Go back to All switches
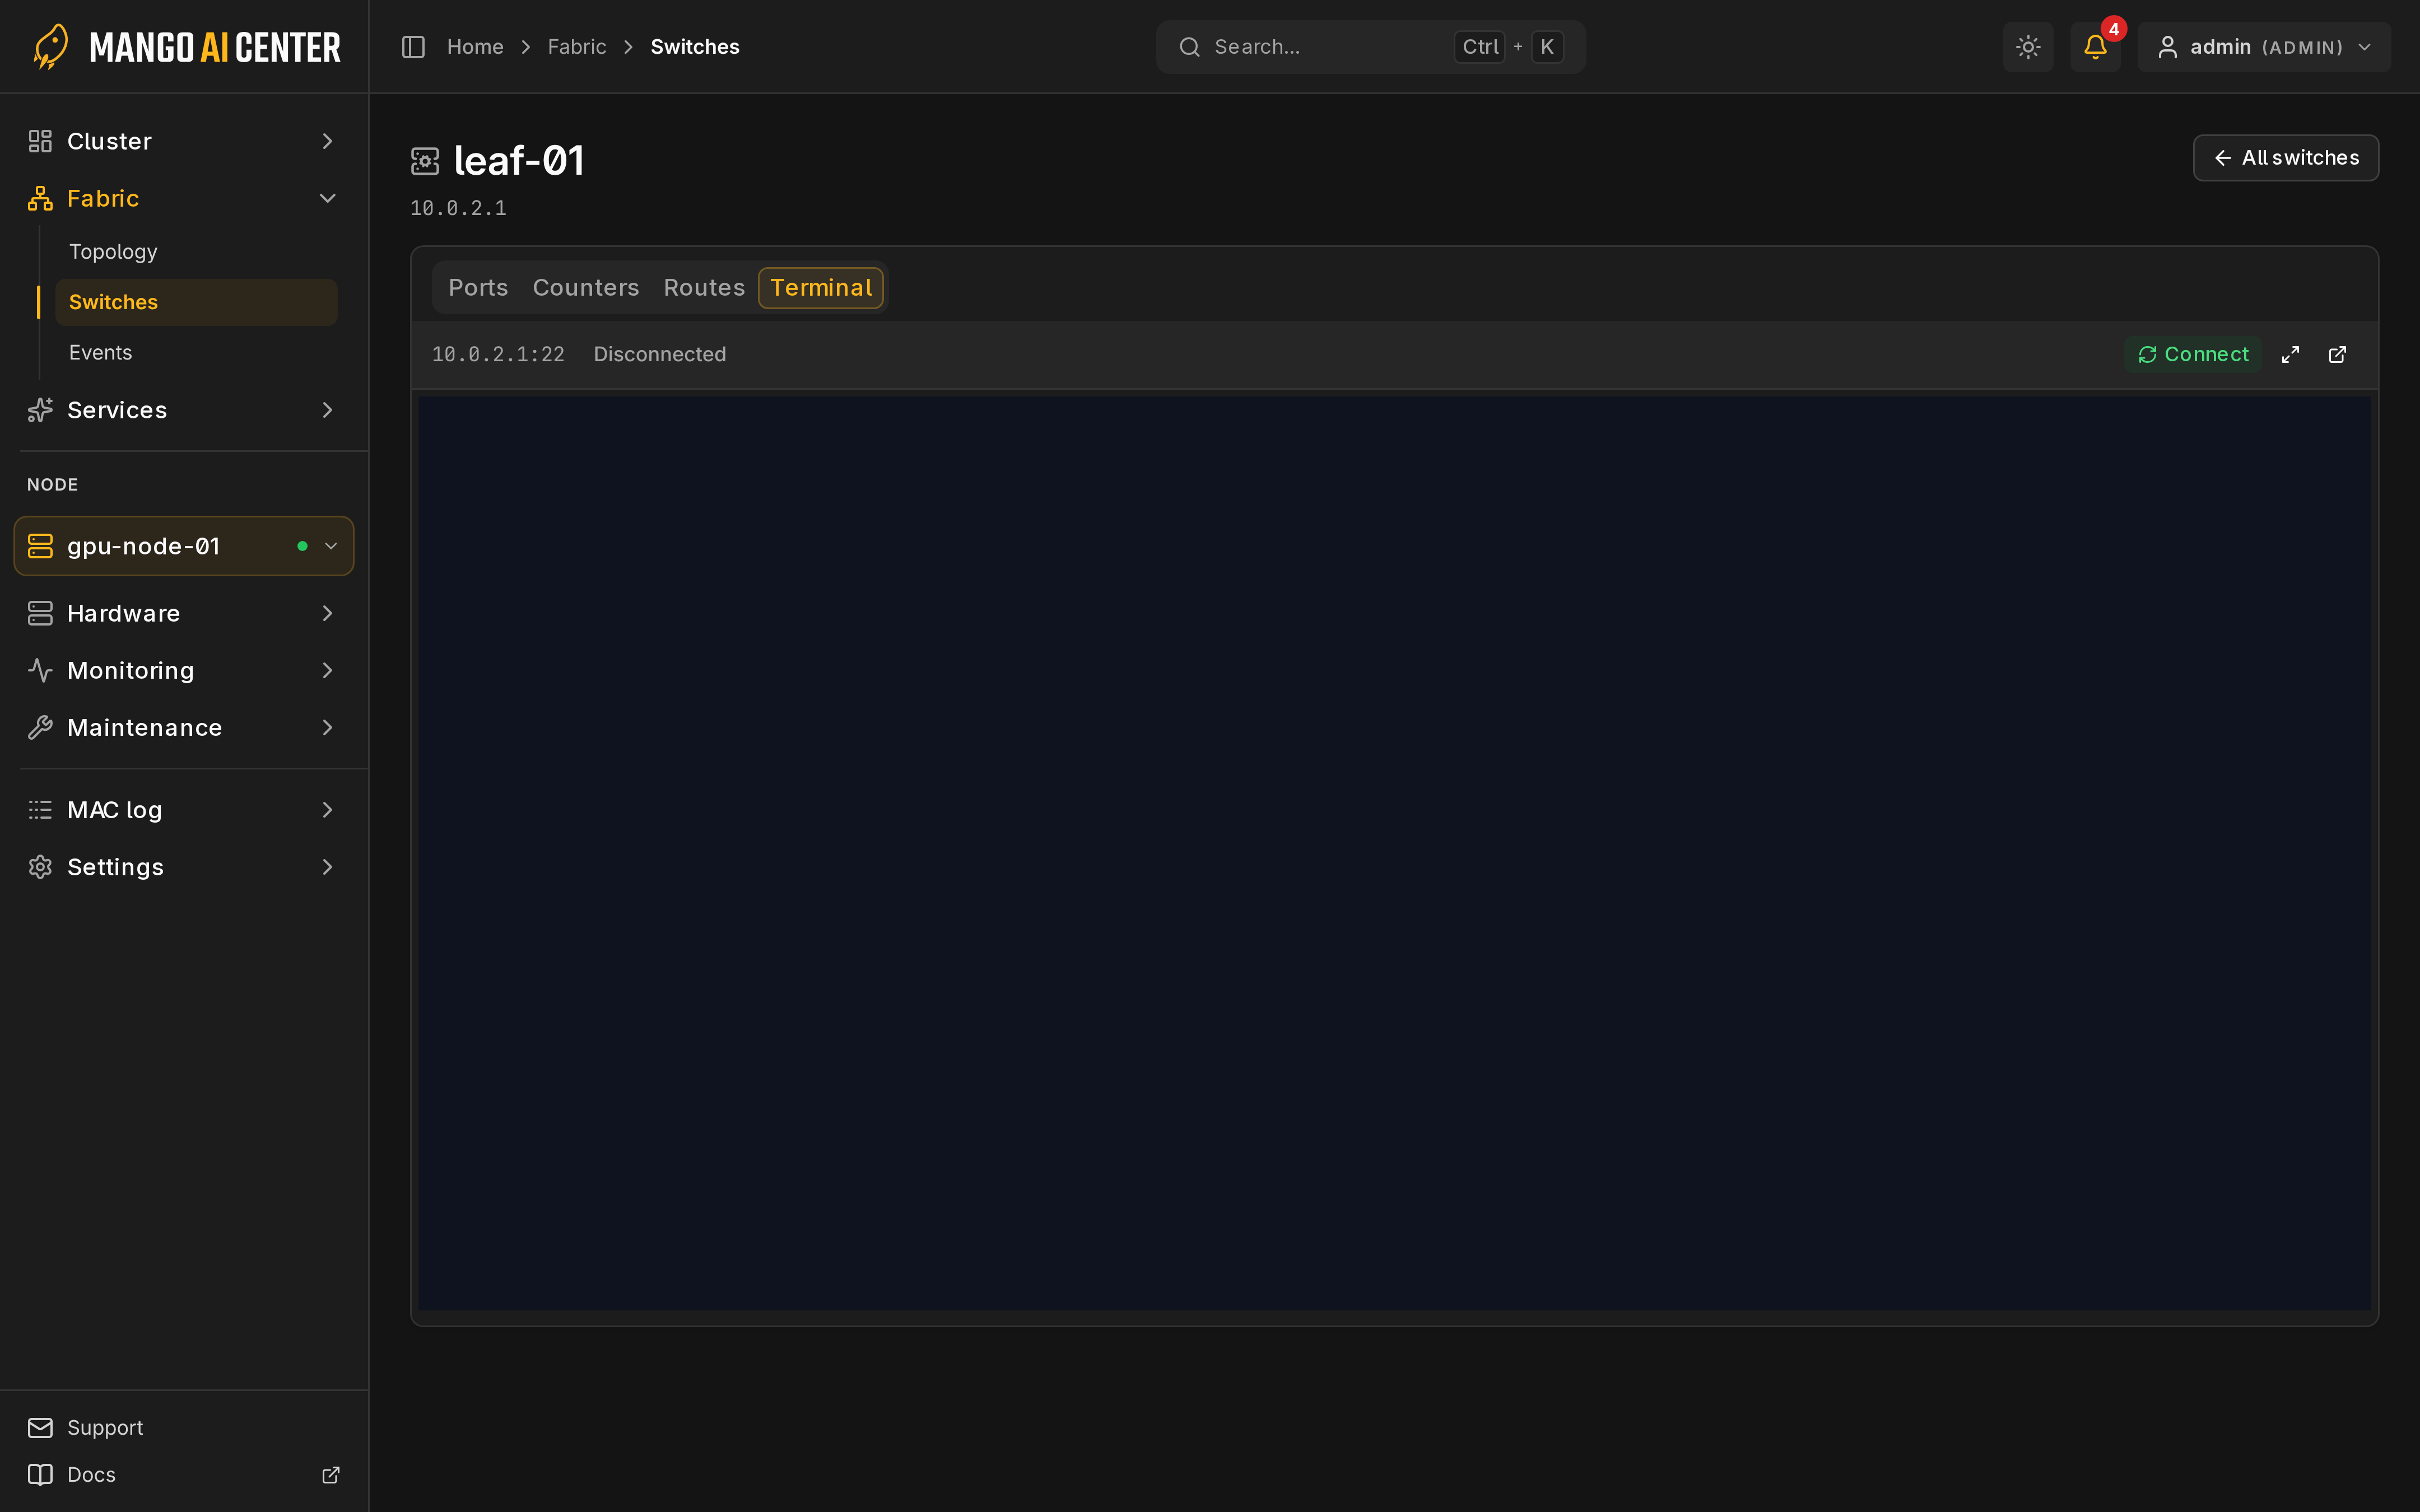2420x1512 pixels. [2286, 158]
